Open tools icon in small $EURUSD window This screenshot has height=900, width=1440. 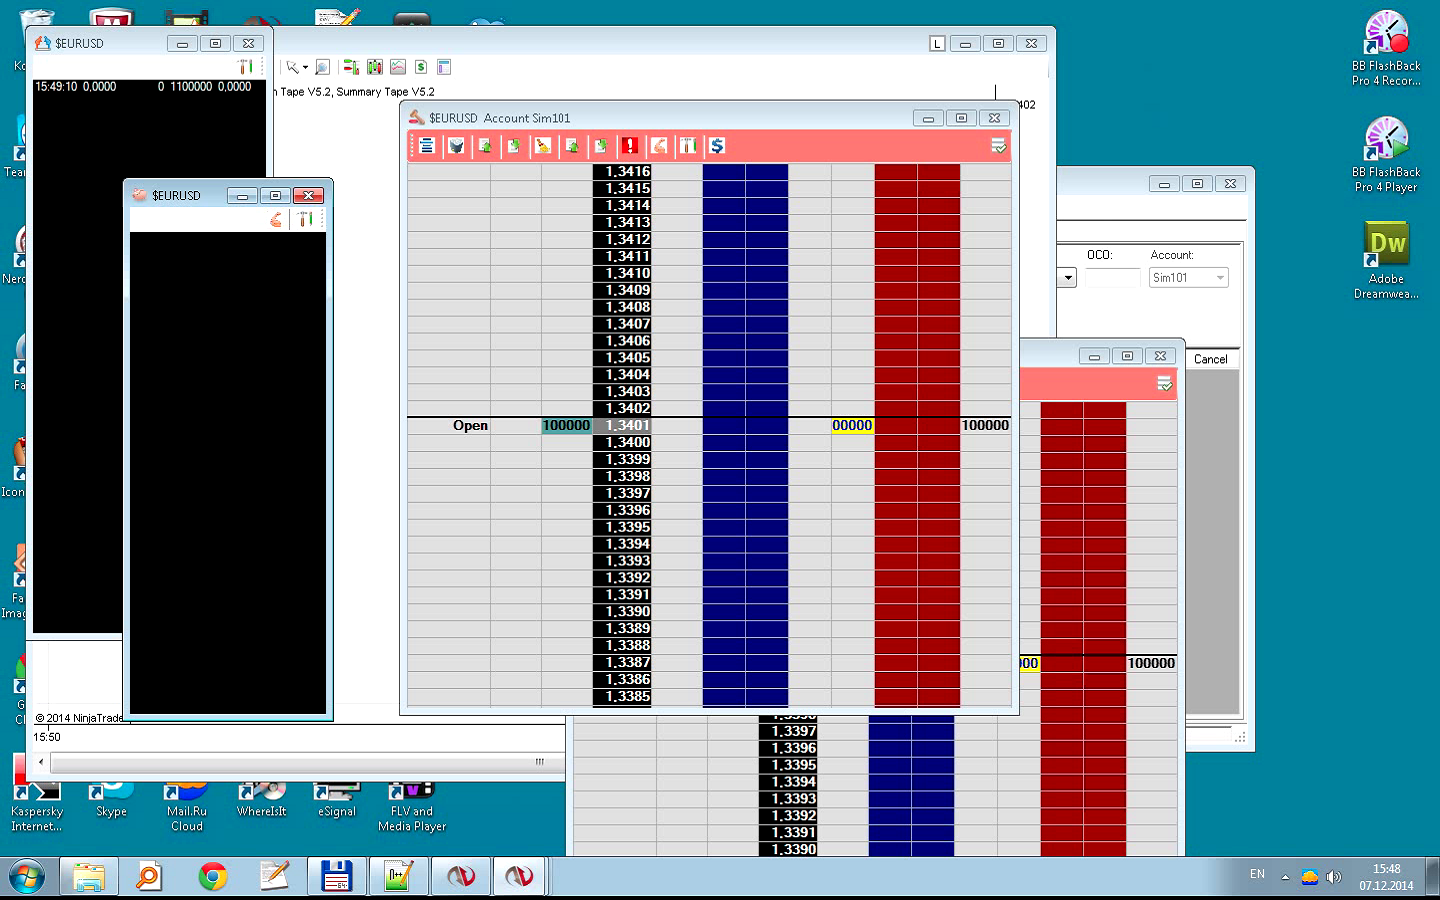[305, 219]
